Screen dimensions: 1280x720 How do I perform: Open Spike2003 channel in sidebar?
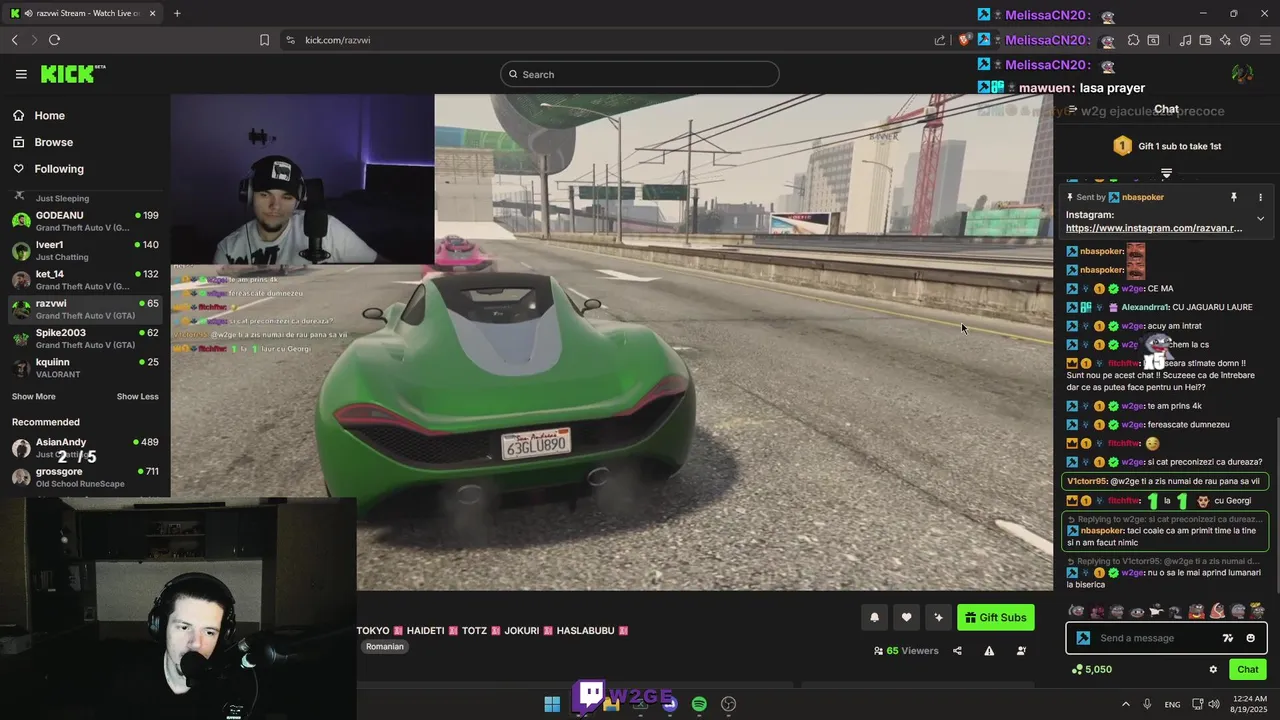85,338
